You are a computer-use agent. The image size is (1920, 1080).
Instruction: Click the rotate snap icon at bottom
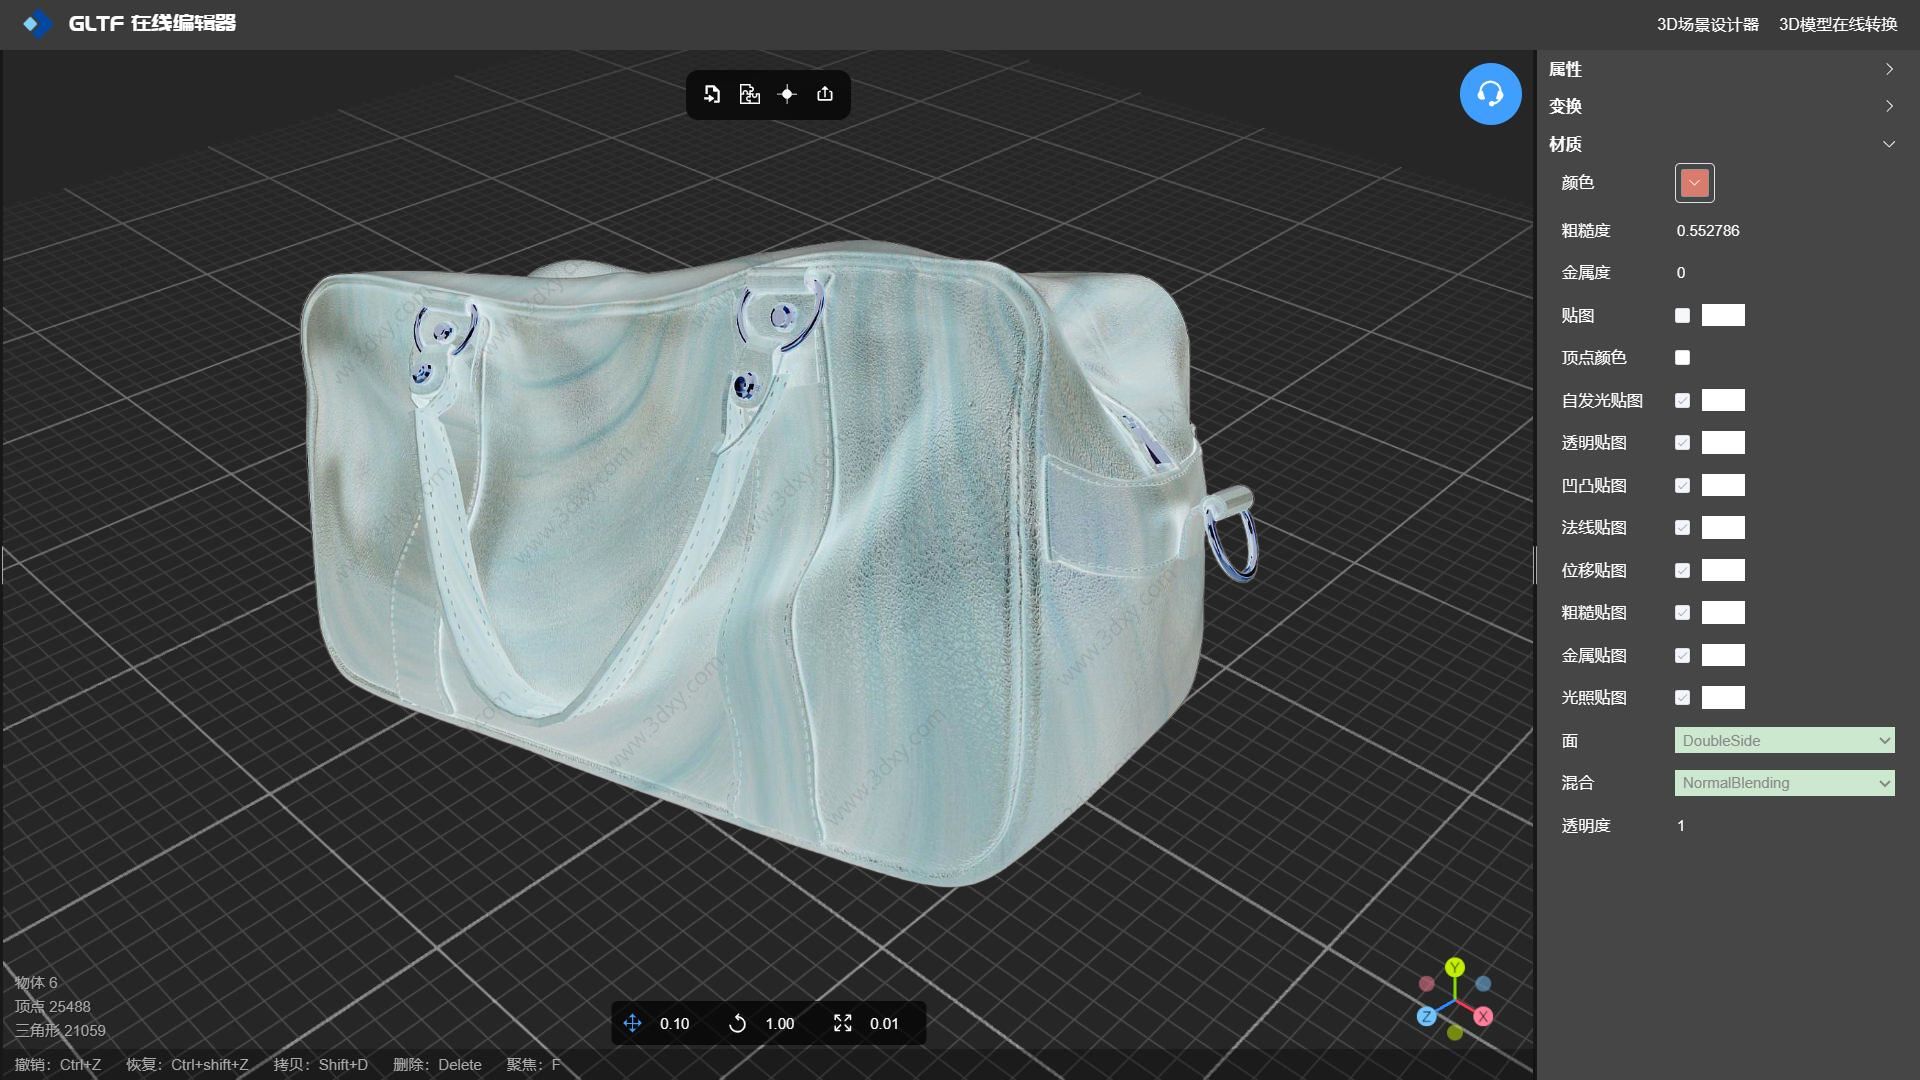737,1023
